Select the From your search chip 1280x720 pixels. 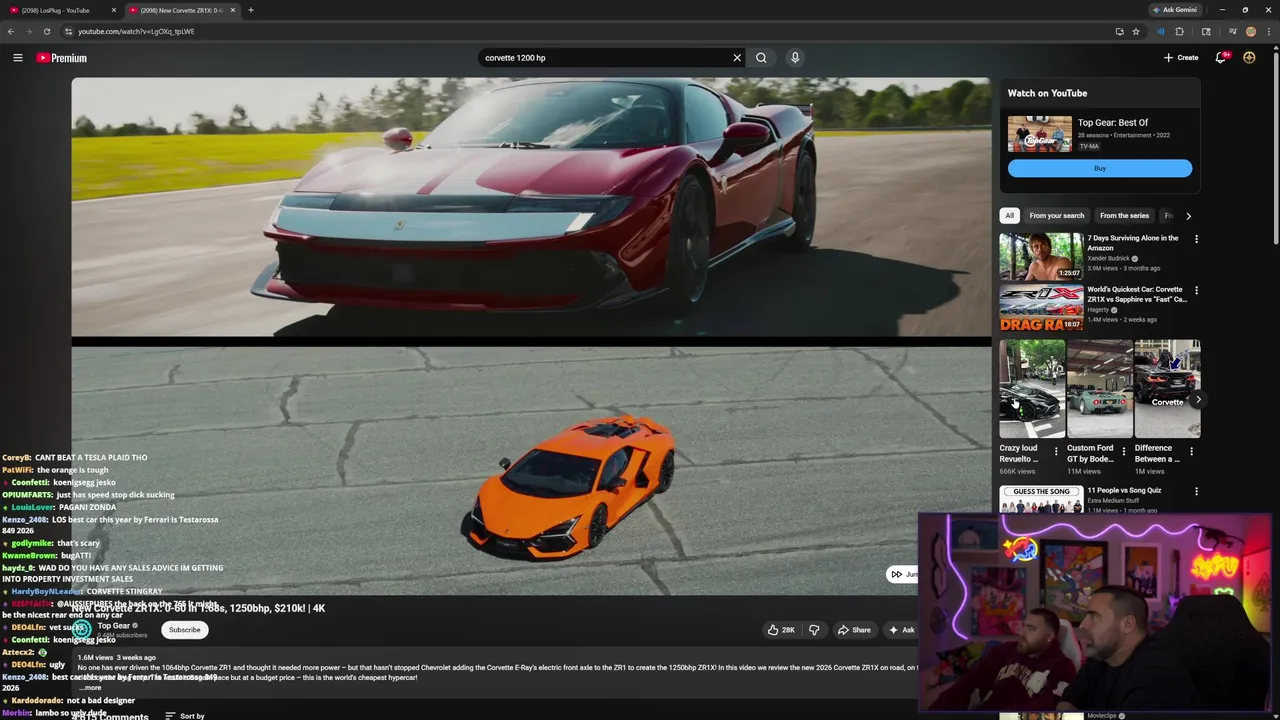1056,215
